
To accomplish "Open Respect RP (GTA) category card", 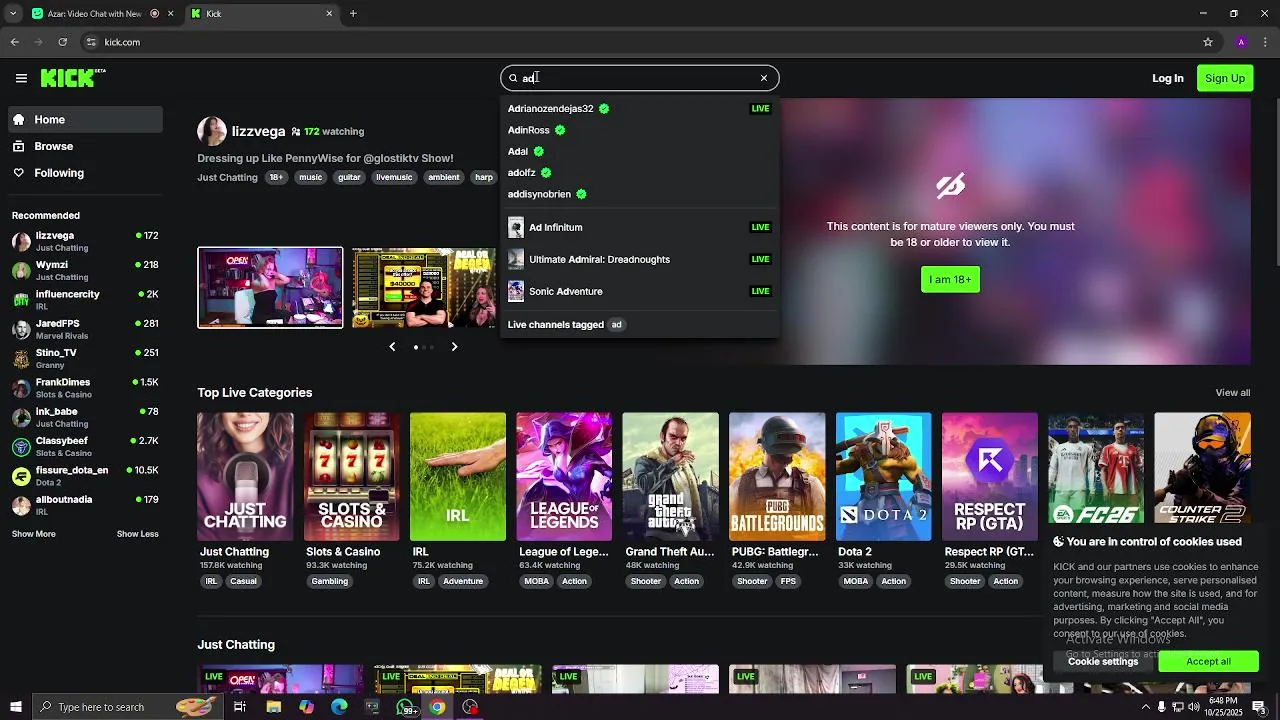I will (990, 476).
